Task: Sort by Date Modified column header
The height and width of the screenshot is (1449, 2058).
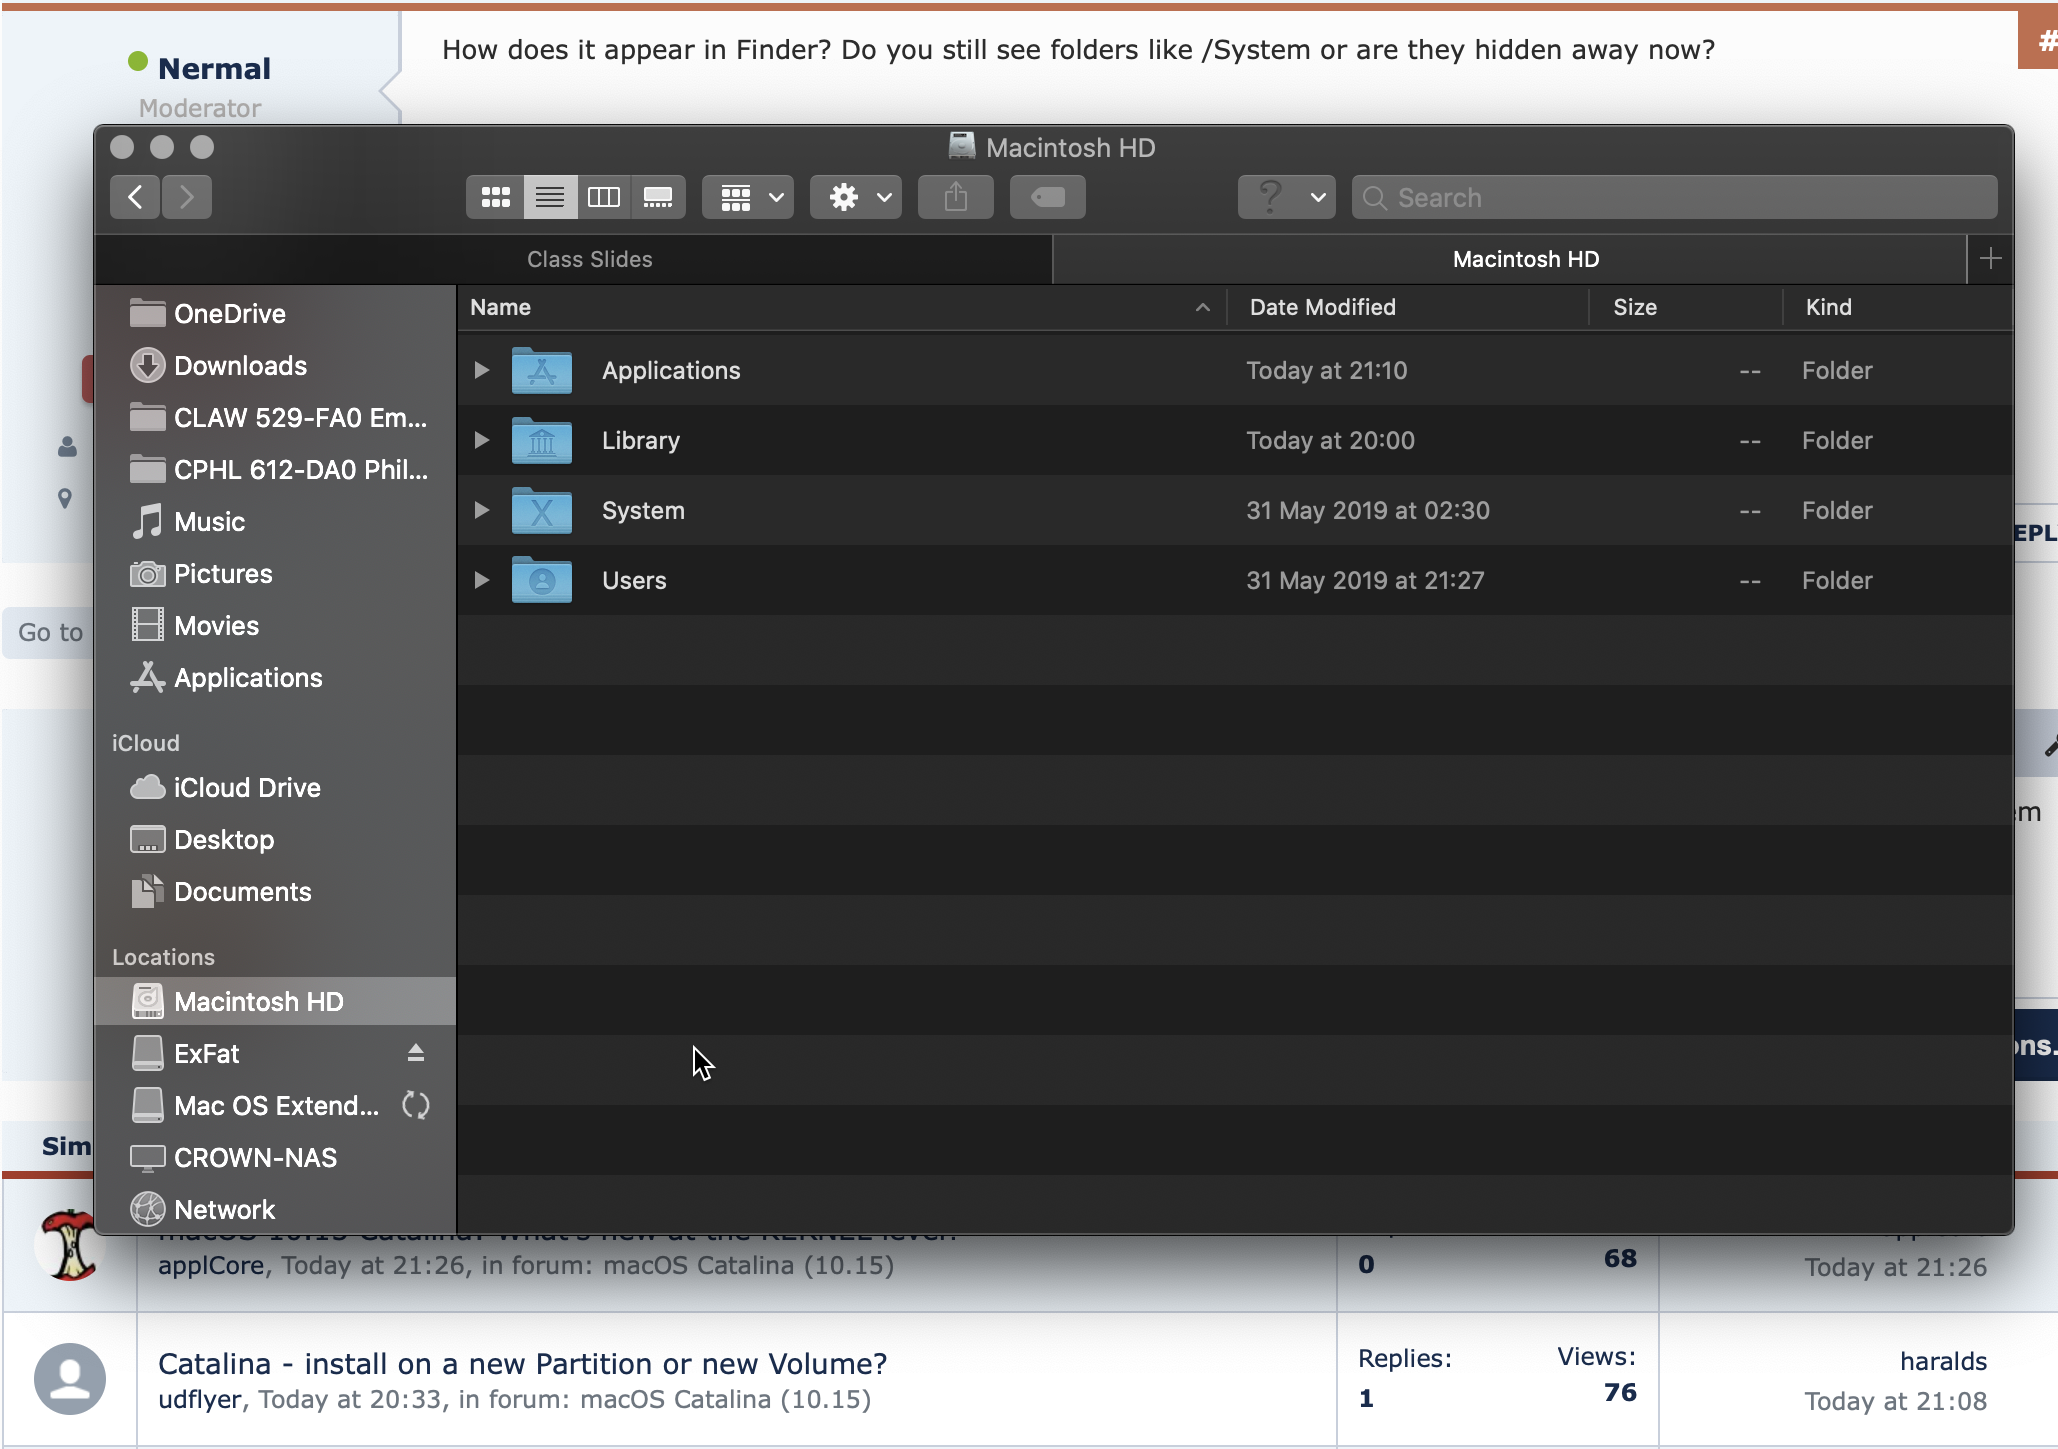Action: click(1408, 307)
